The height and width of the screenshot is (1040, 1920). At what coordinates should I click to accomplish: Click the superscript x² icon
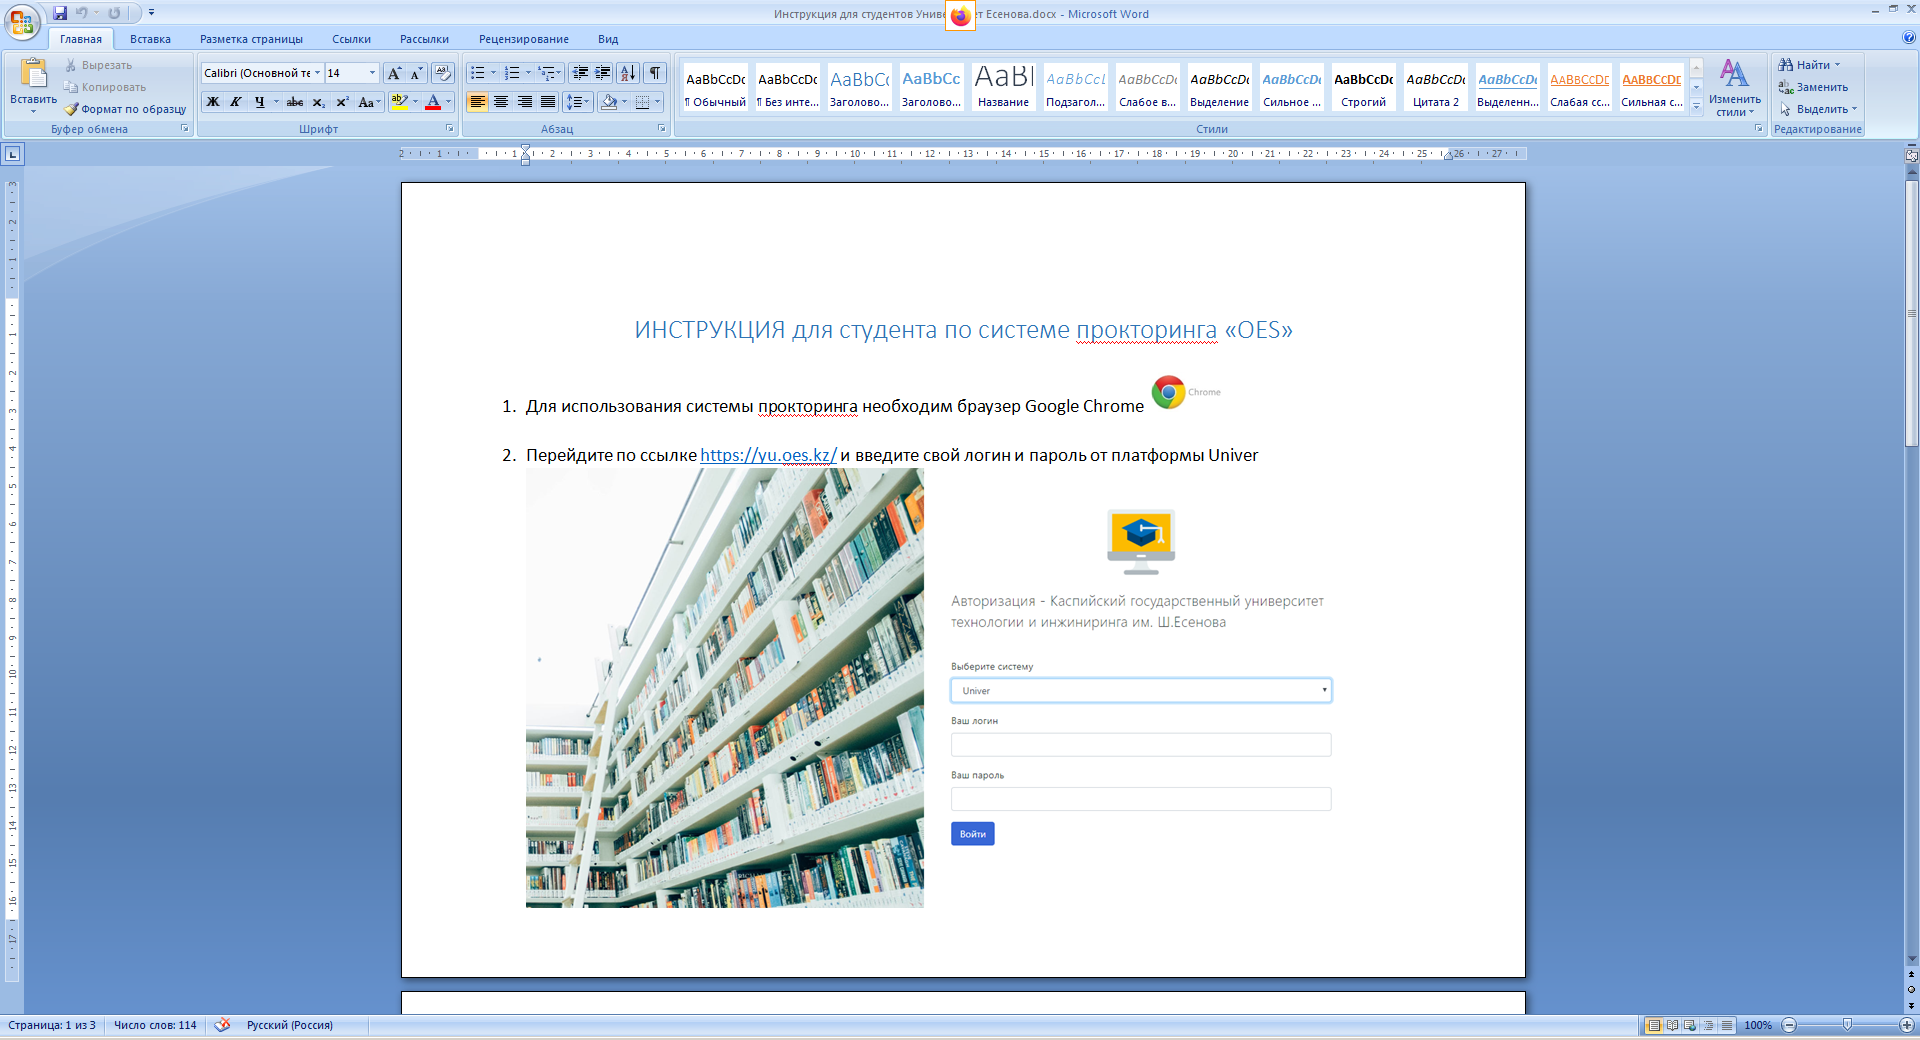pyautogui.click(x=342, y=102)
